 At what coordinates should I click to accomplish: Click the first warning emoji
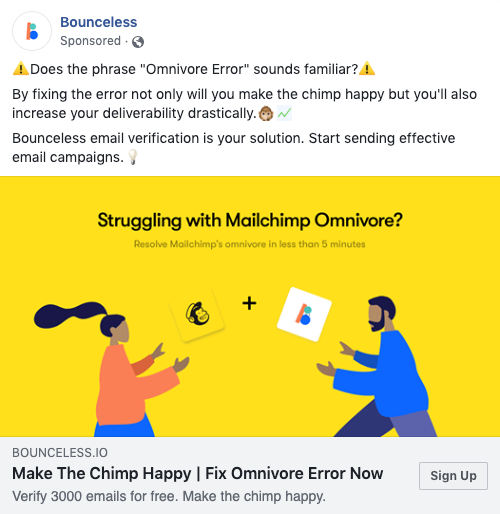point(21,69)
